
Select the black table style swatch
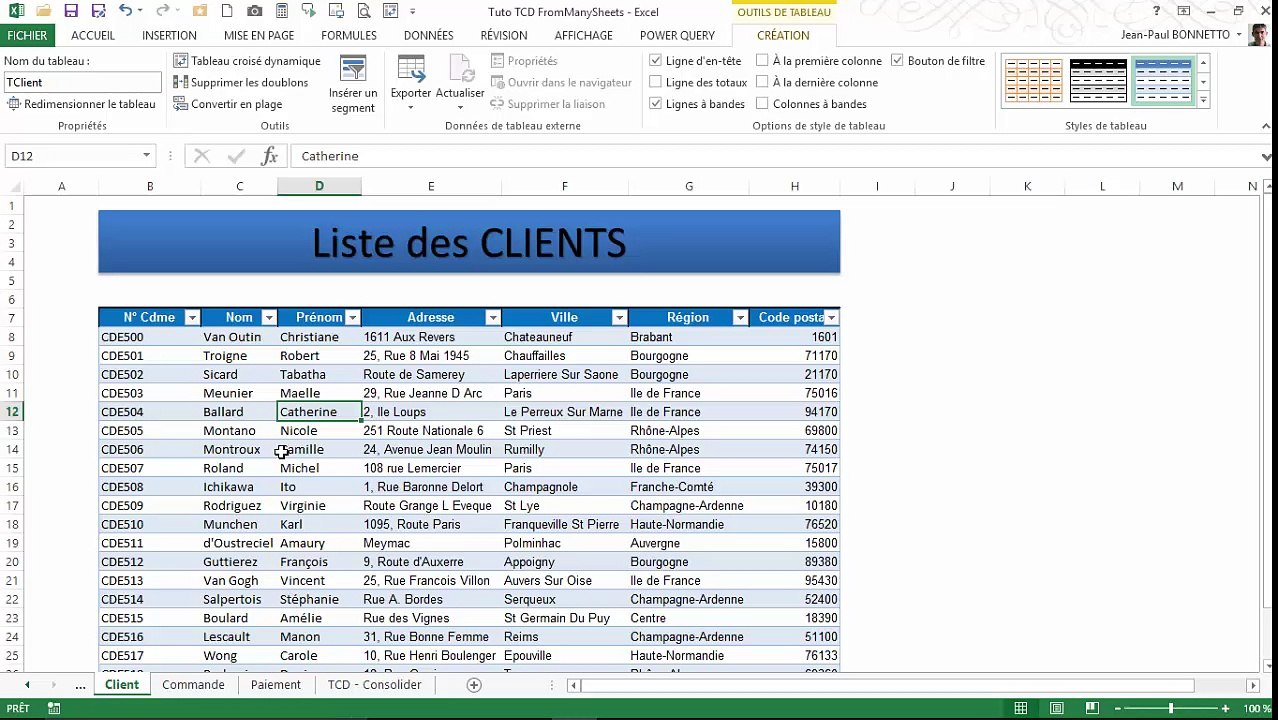tap(1098, 80)
